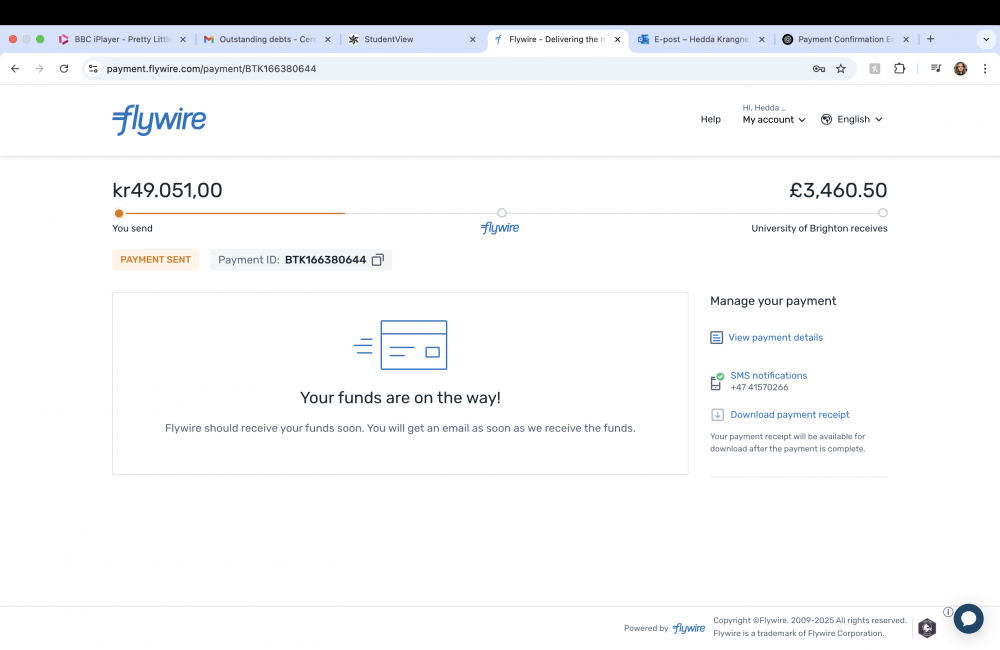Image resolution: width=1000 pixels, height=650 pixels.
Task: Expand the My account dropdown
Action: click(774, 120)
